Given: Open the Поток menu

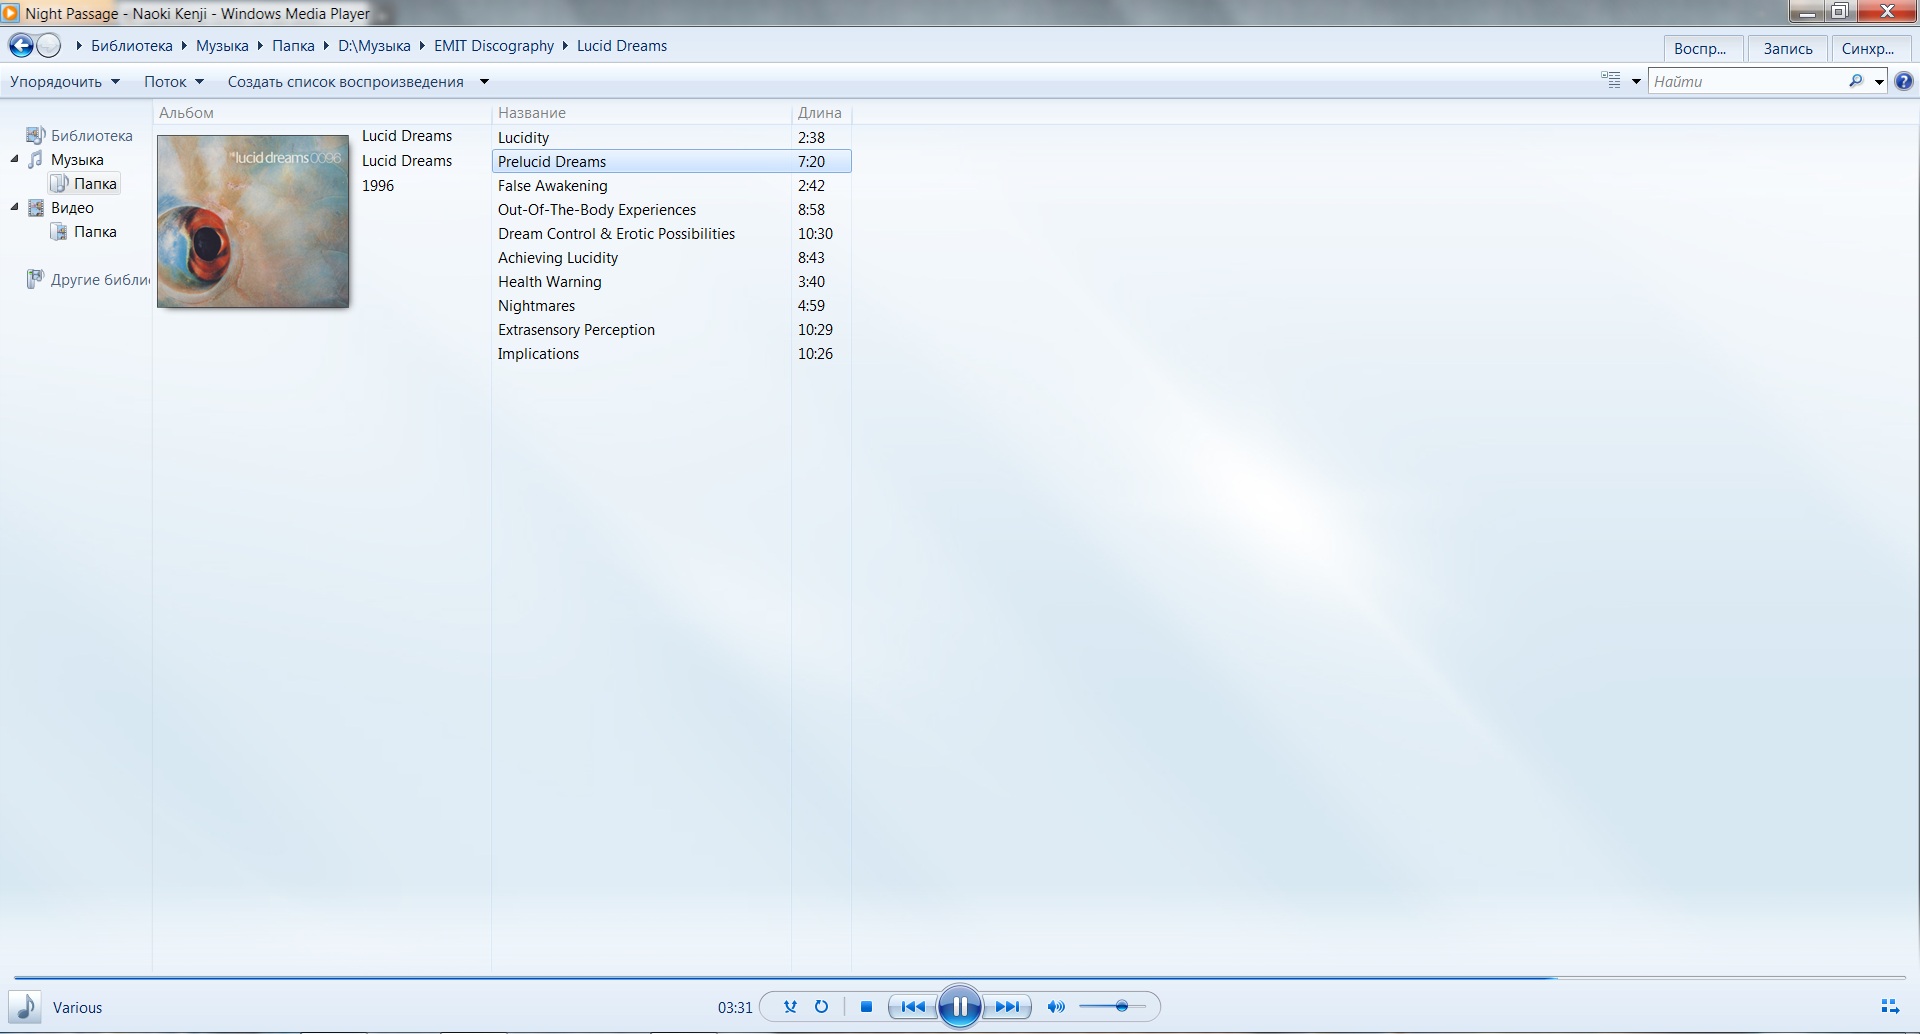Looking at the screenshot, I should (x=174, y=82).
